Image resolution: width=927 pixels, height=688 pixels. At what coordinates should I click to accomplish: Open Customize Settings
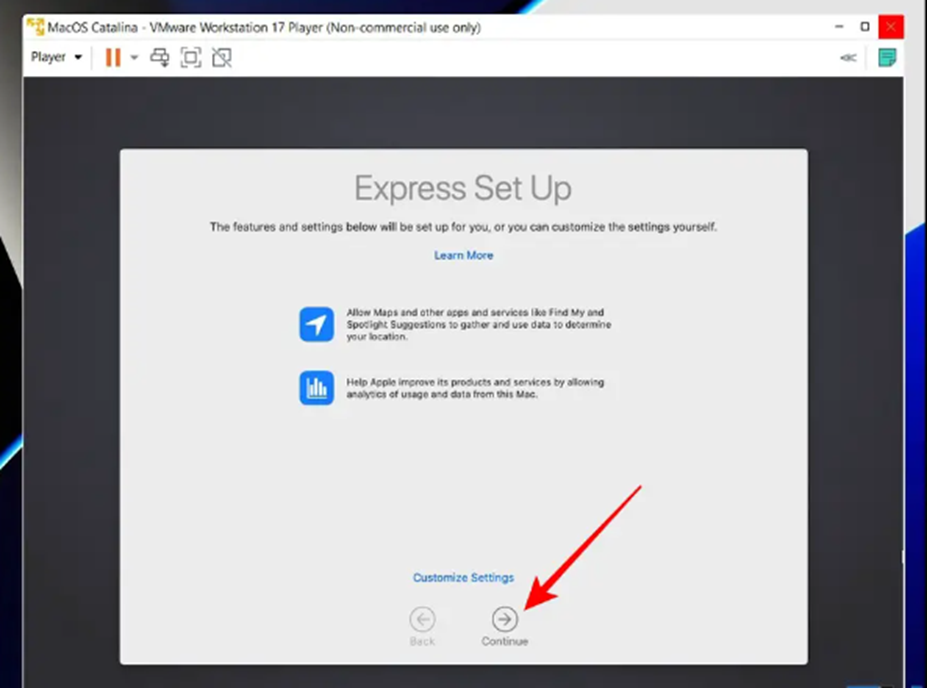[x=464, y=577]
